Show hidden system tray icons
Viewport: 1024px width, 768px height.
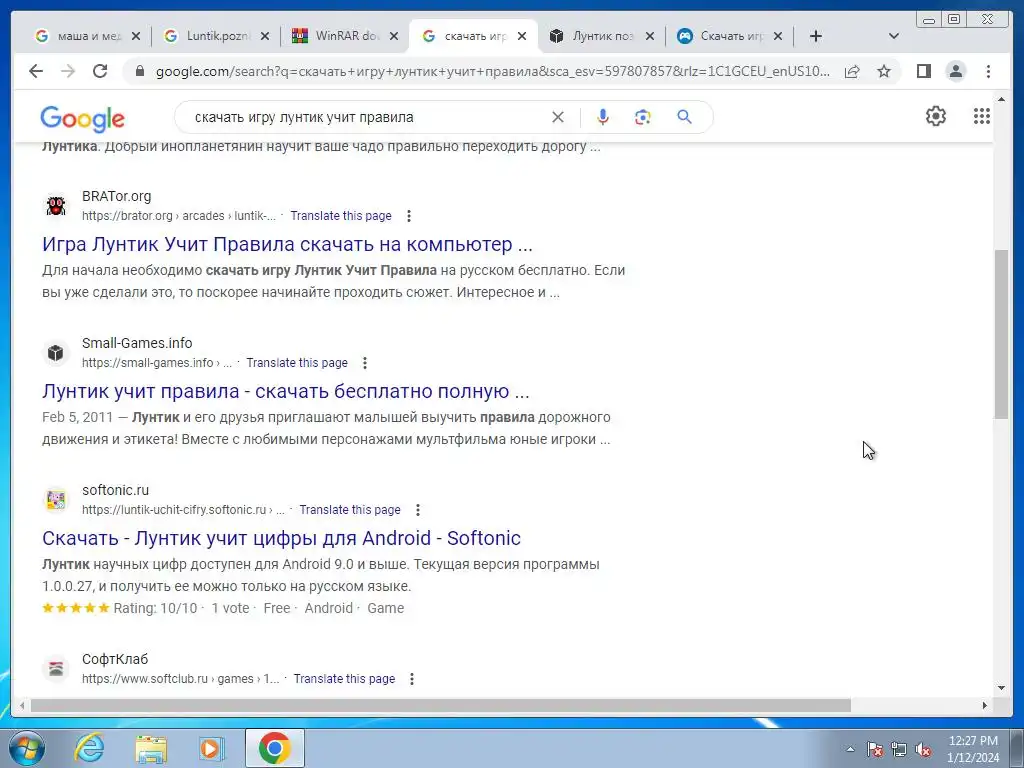pyautogui.click(x=850, y=749)
